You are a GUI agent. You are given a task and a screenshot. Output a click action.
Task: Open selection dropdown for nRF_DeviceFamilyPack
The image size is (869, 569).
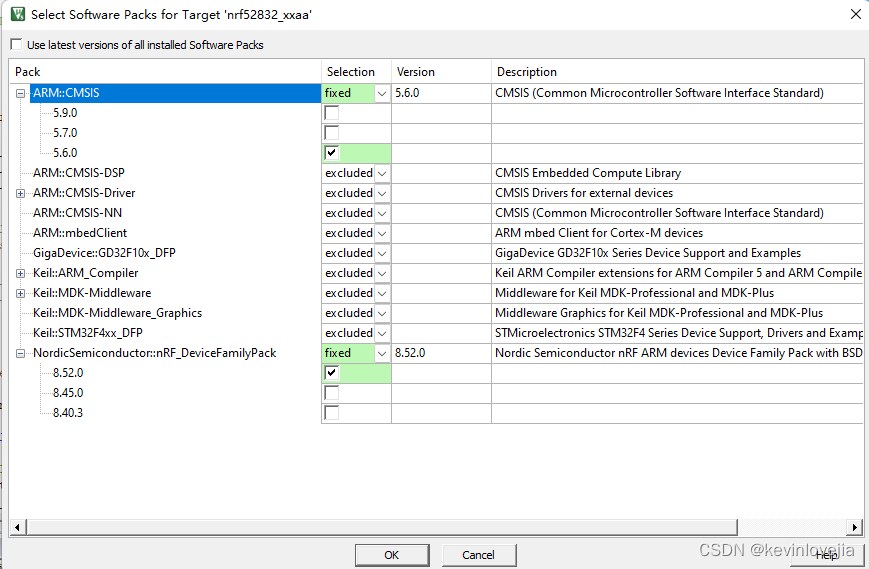[382, 353]
